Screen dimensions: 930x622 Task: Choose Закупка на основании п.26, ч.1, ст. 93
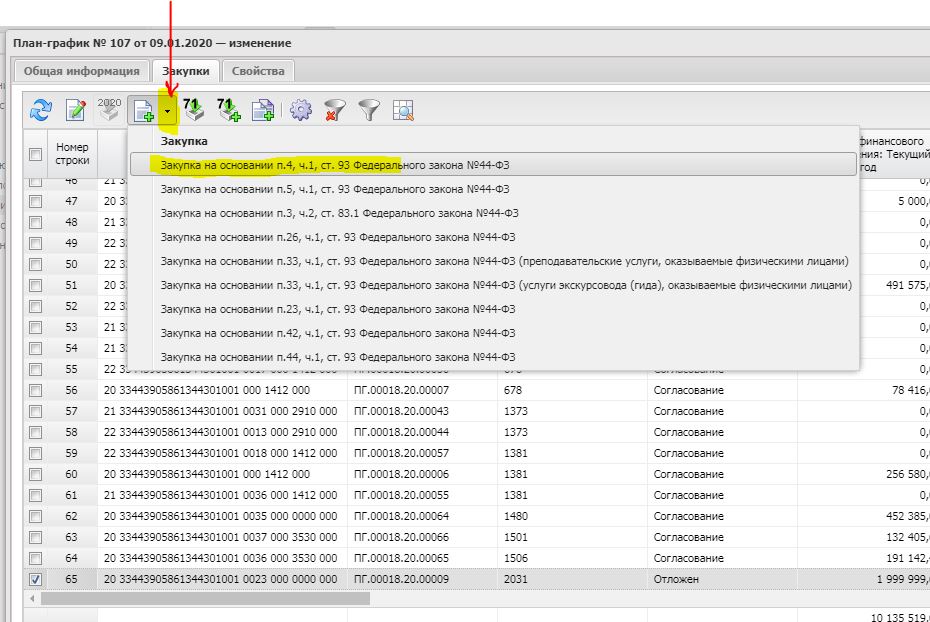337,237
